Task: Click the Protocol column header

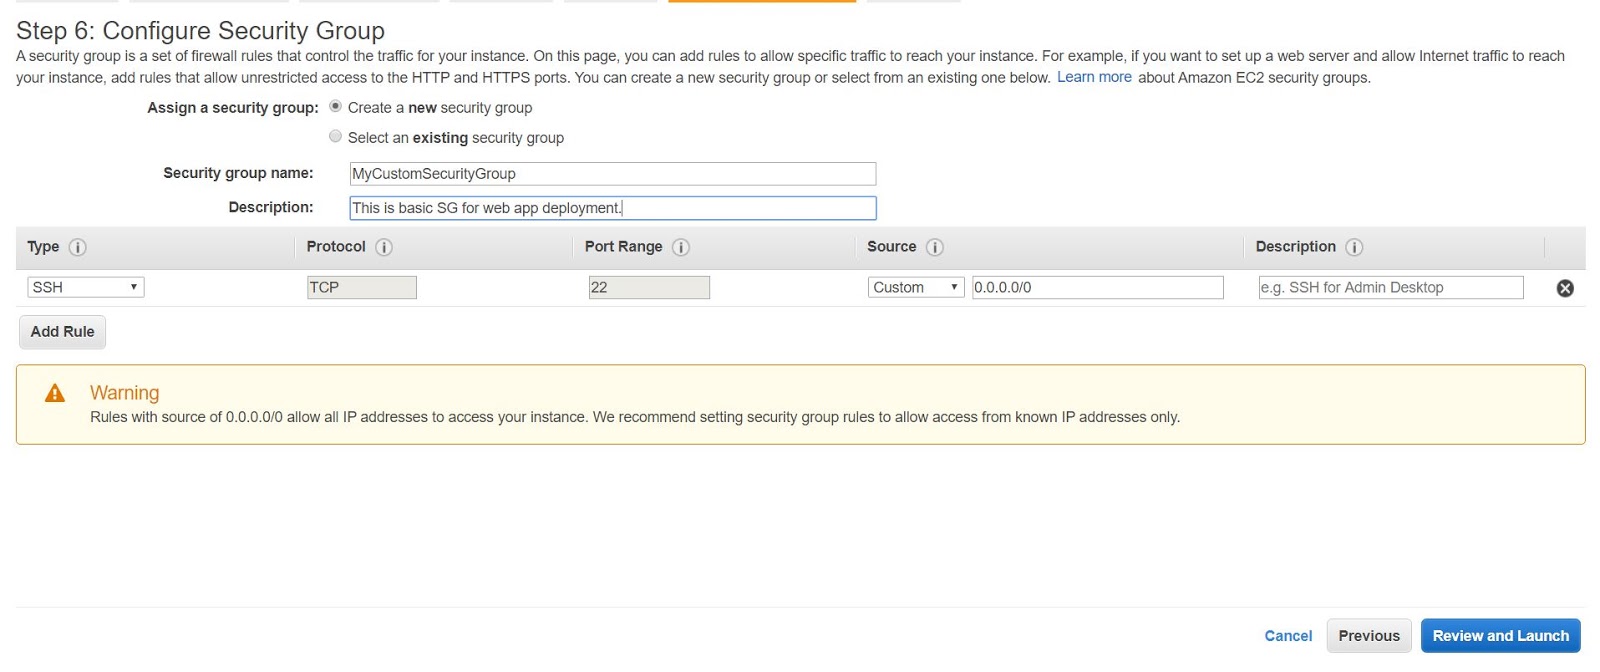Action: pos(336,247)
